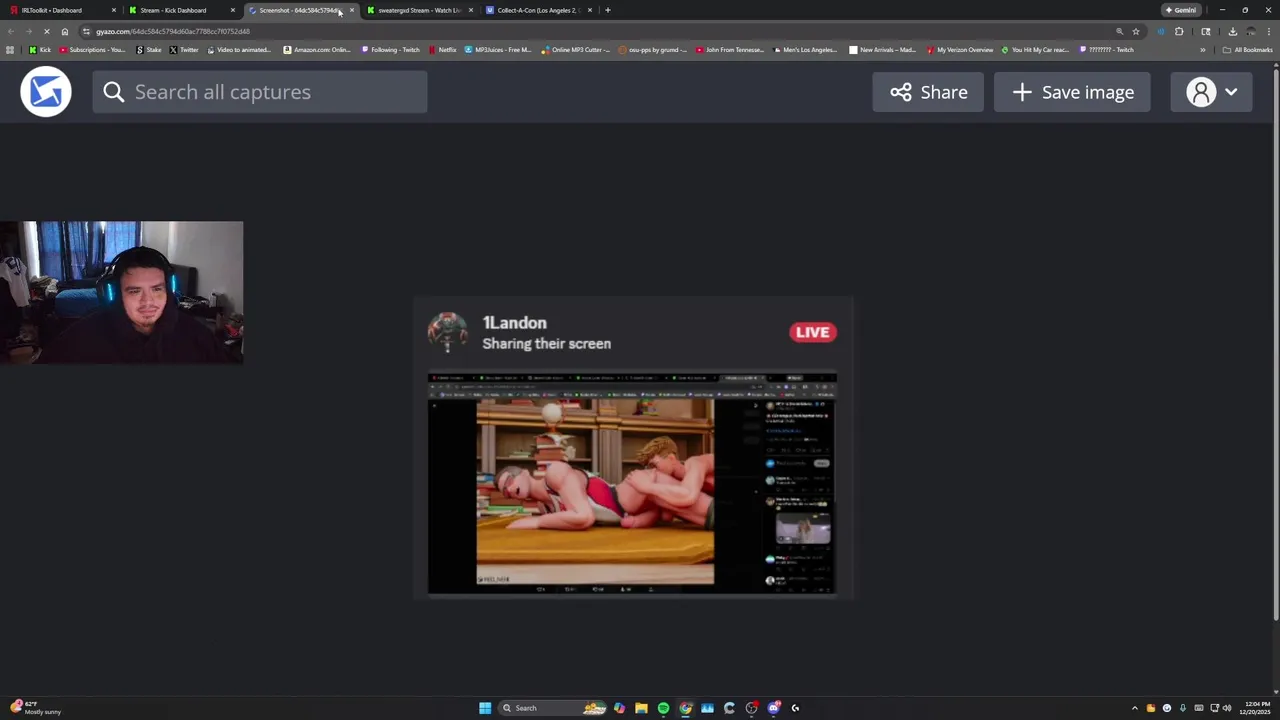Click the zoom magnifier in address bar

1119,31
